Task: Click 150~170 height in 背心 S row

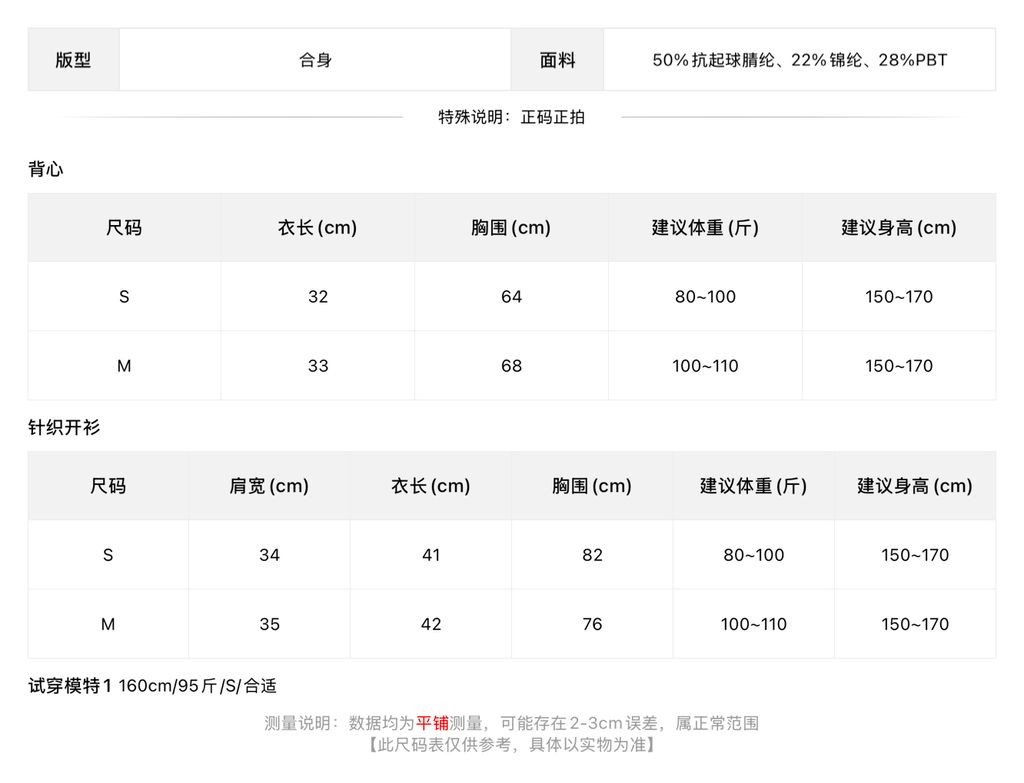Action: click(x=899, y=296)
